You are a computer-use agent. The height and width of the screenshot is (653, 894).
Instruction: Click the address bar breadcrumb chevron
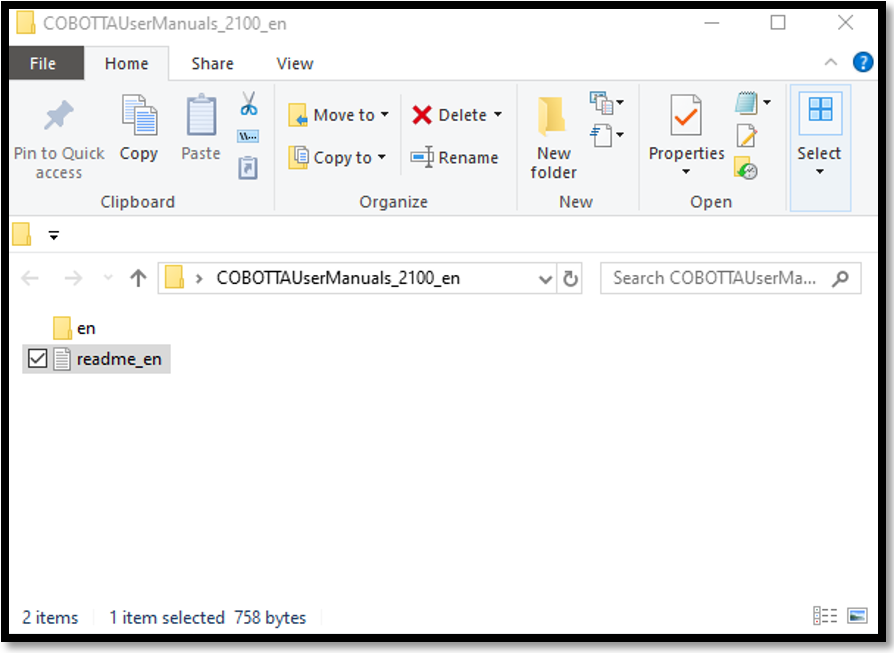tap(199, 279)
